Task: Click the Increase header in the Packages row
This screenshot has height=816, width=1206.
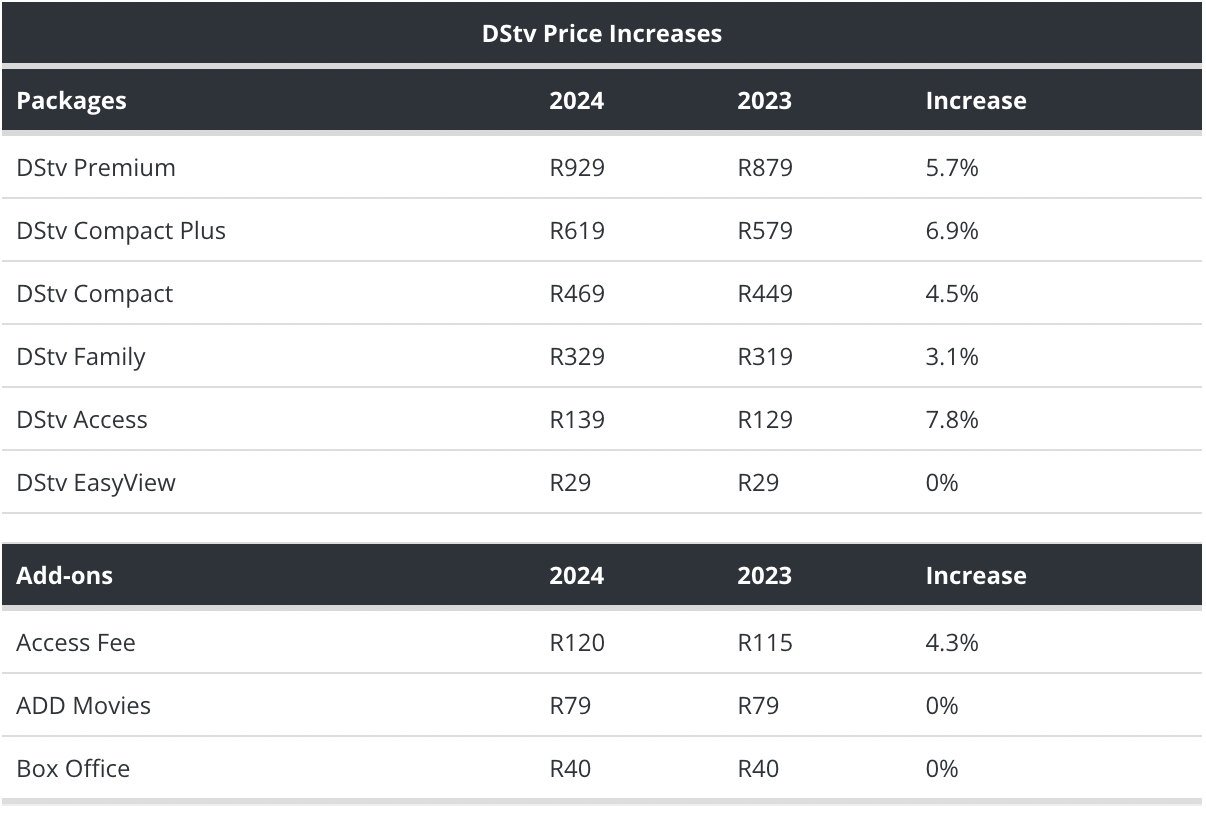Action: tap(976, 101)
